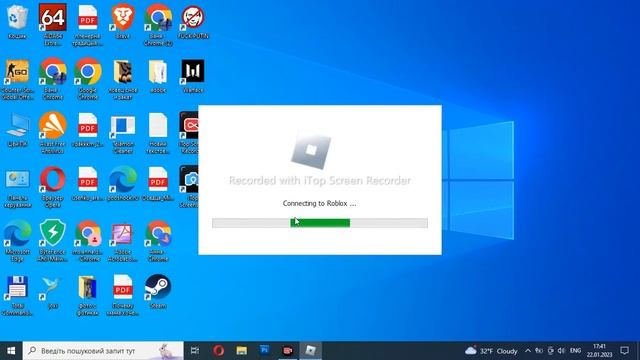Open the Brave browser shortcut

pos(123,21)
